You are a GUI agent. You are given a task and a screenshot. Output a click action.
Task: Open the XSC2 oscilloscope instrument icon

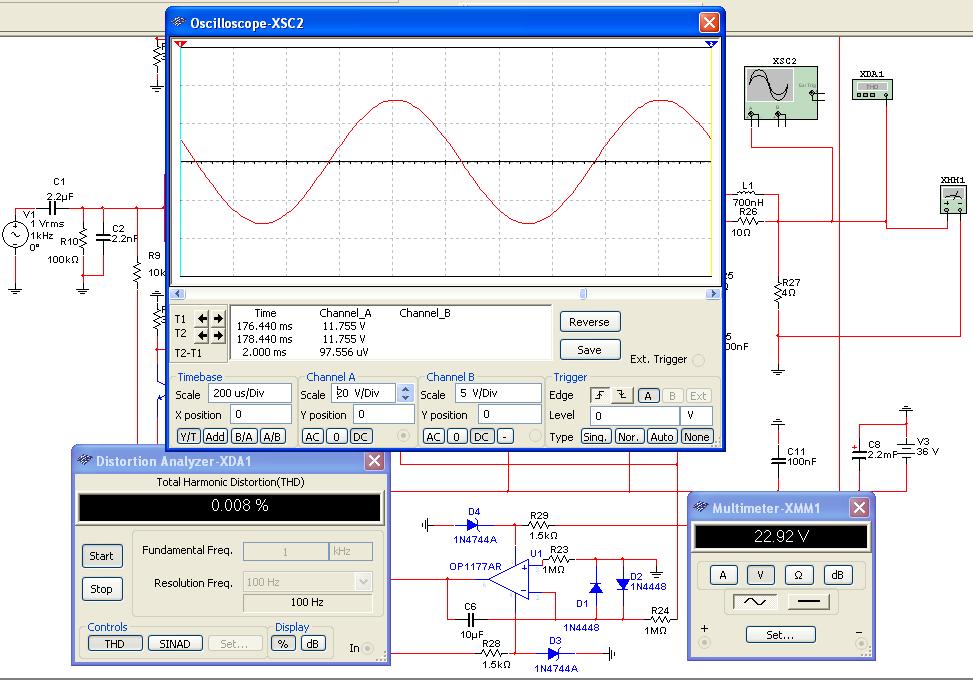pos(781,92)
